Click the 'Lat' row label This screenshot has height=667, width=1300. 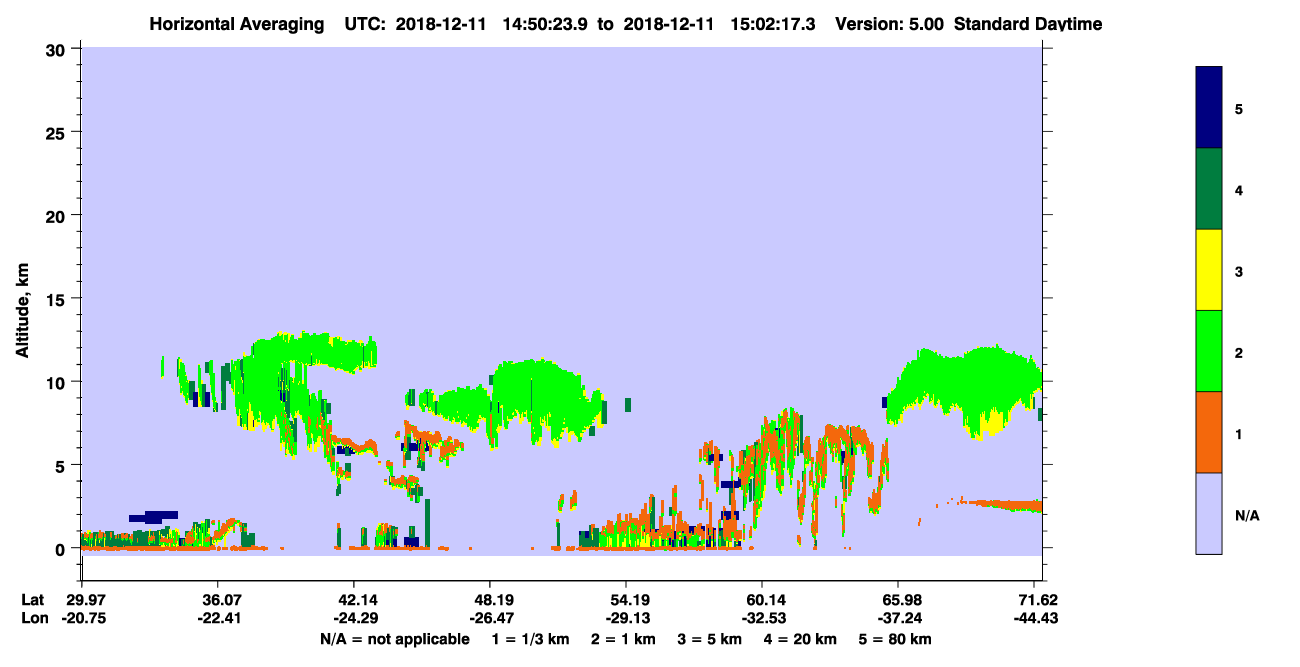point(33,600)
